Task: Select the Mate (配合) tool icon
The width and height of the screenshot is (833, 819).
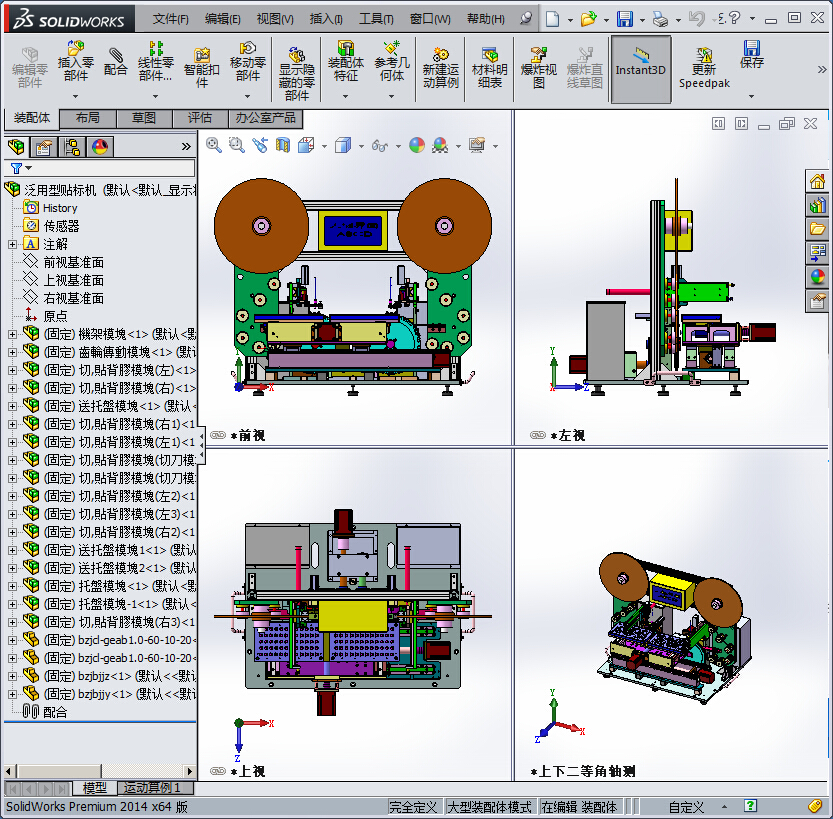Action: click(x=115, y=62)
